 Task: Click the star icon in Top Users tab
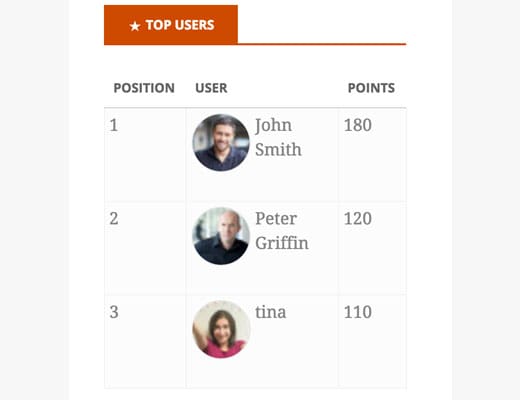(x=135, y=26)
